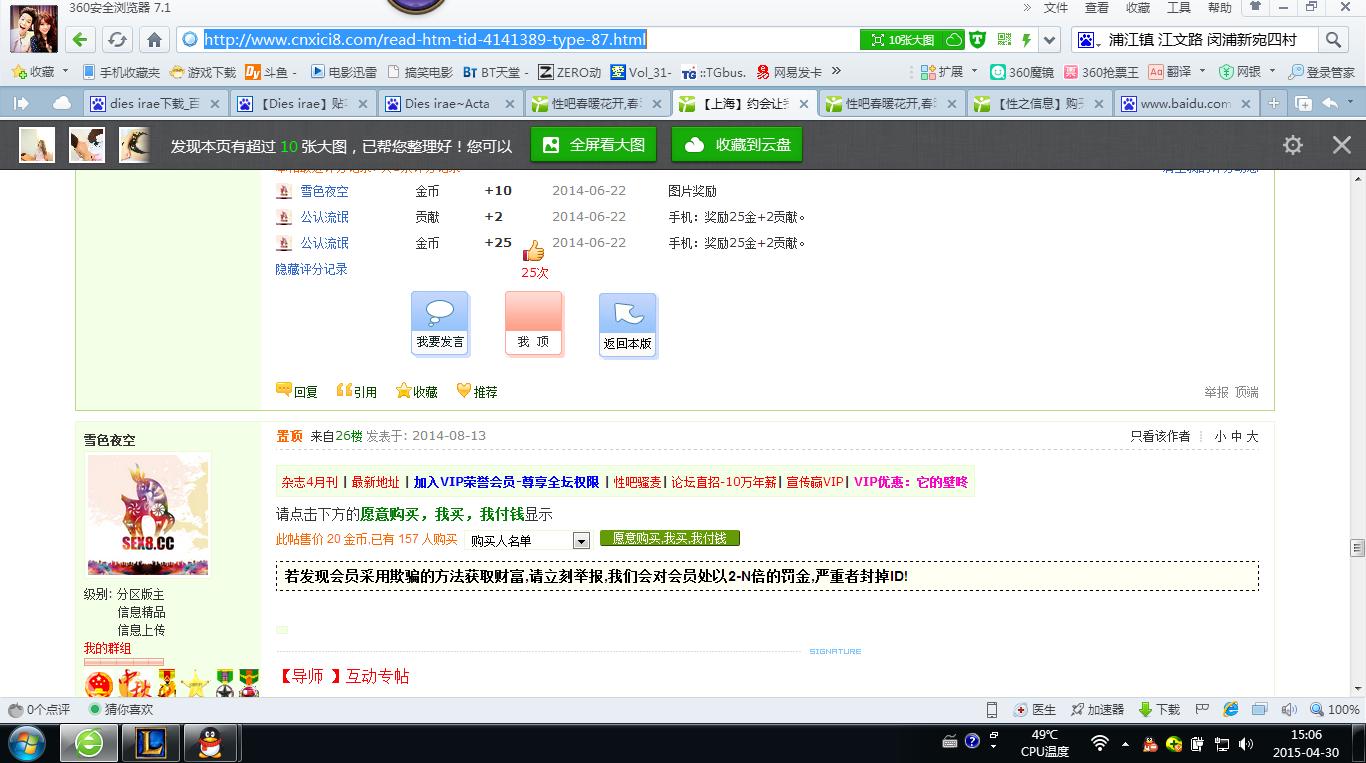Open the browser home page
Viewport: 1366px width, 763px height.
point(152,39)
